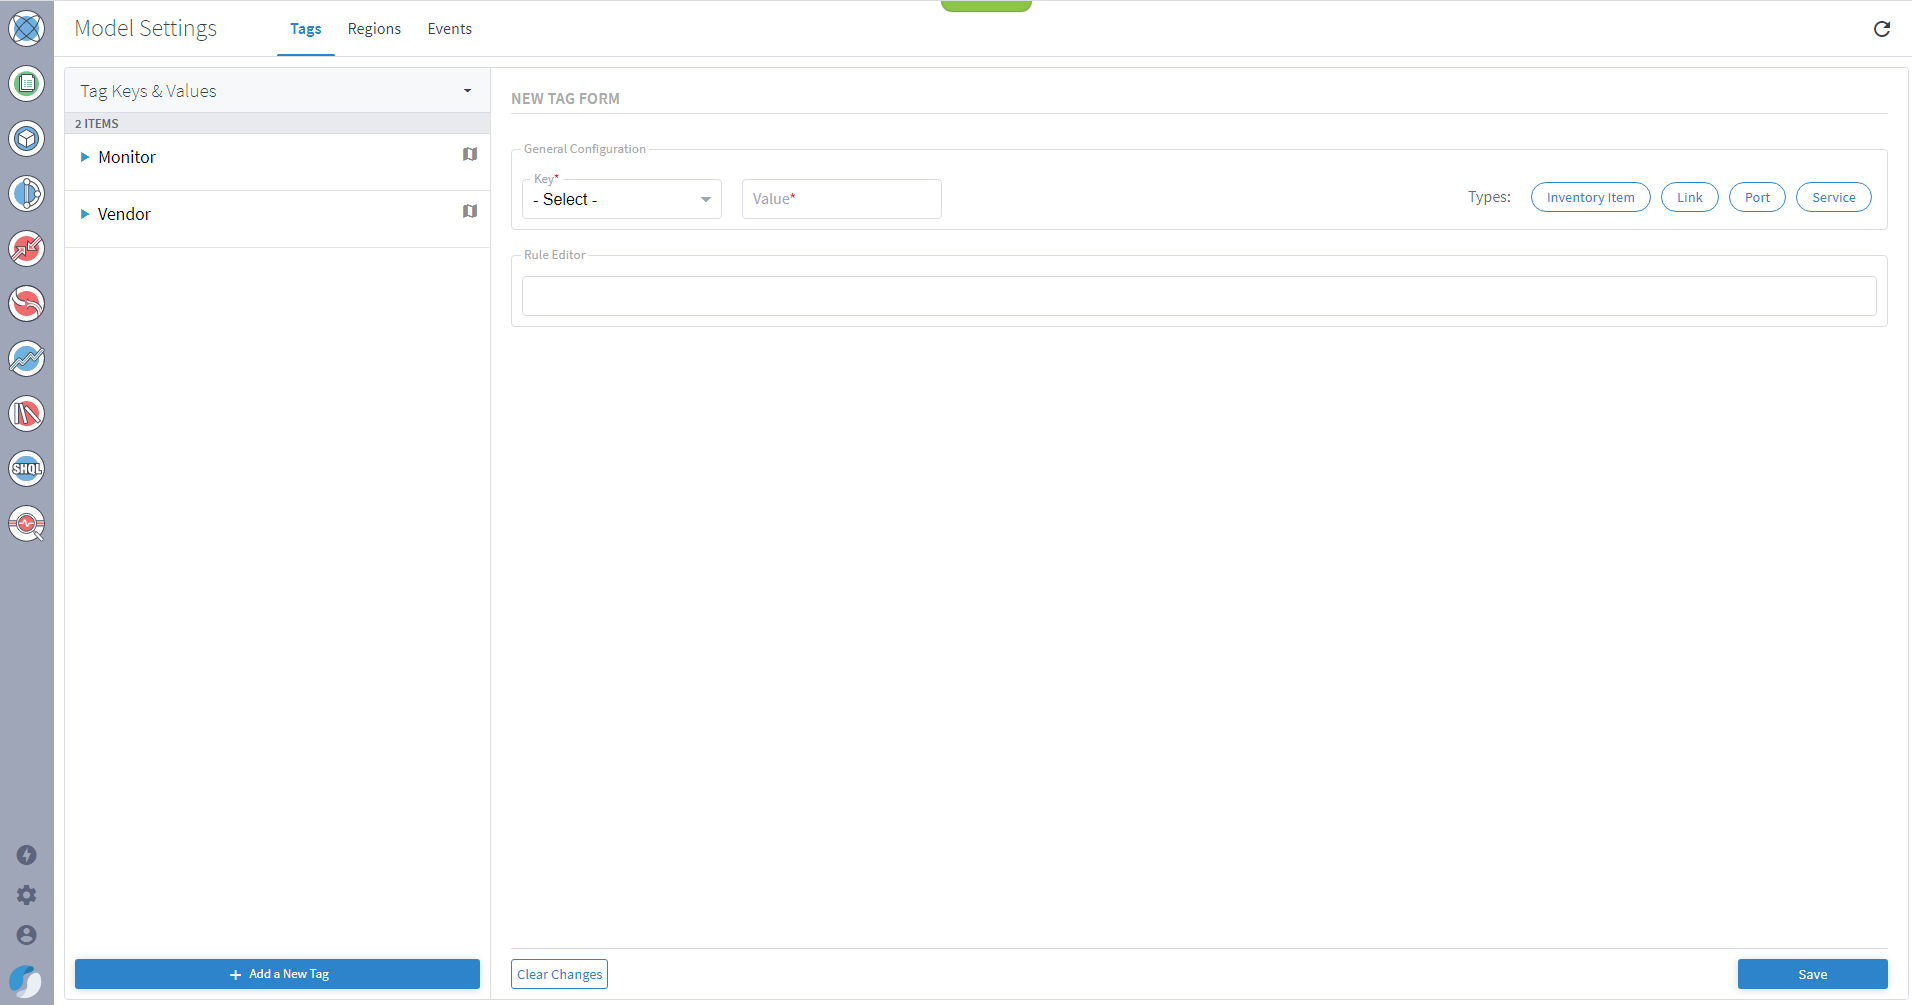Open the device topology sharing module
This screenshot has width=1912, height=1005.
27,194
